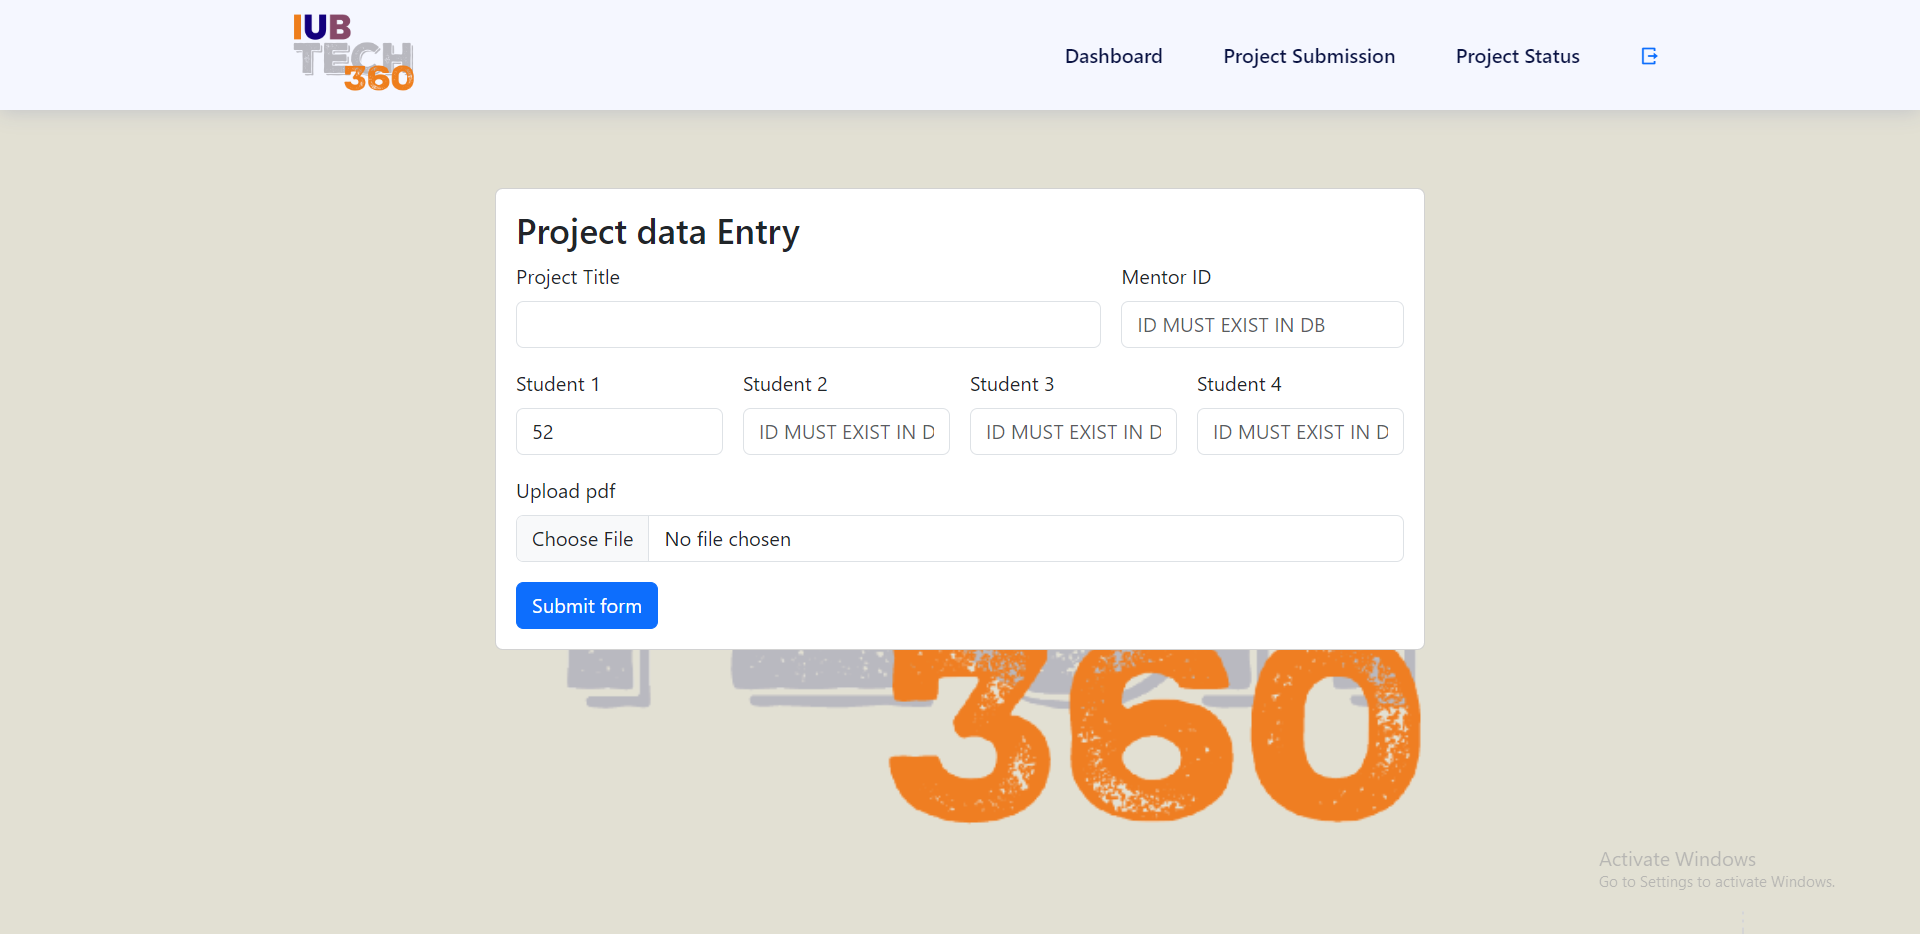Select the Student 1 field containing 52

[618, 432]
